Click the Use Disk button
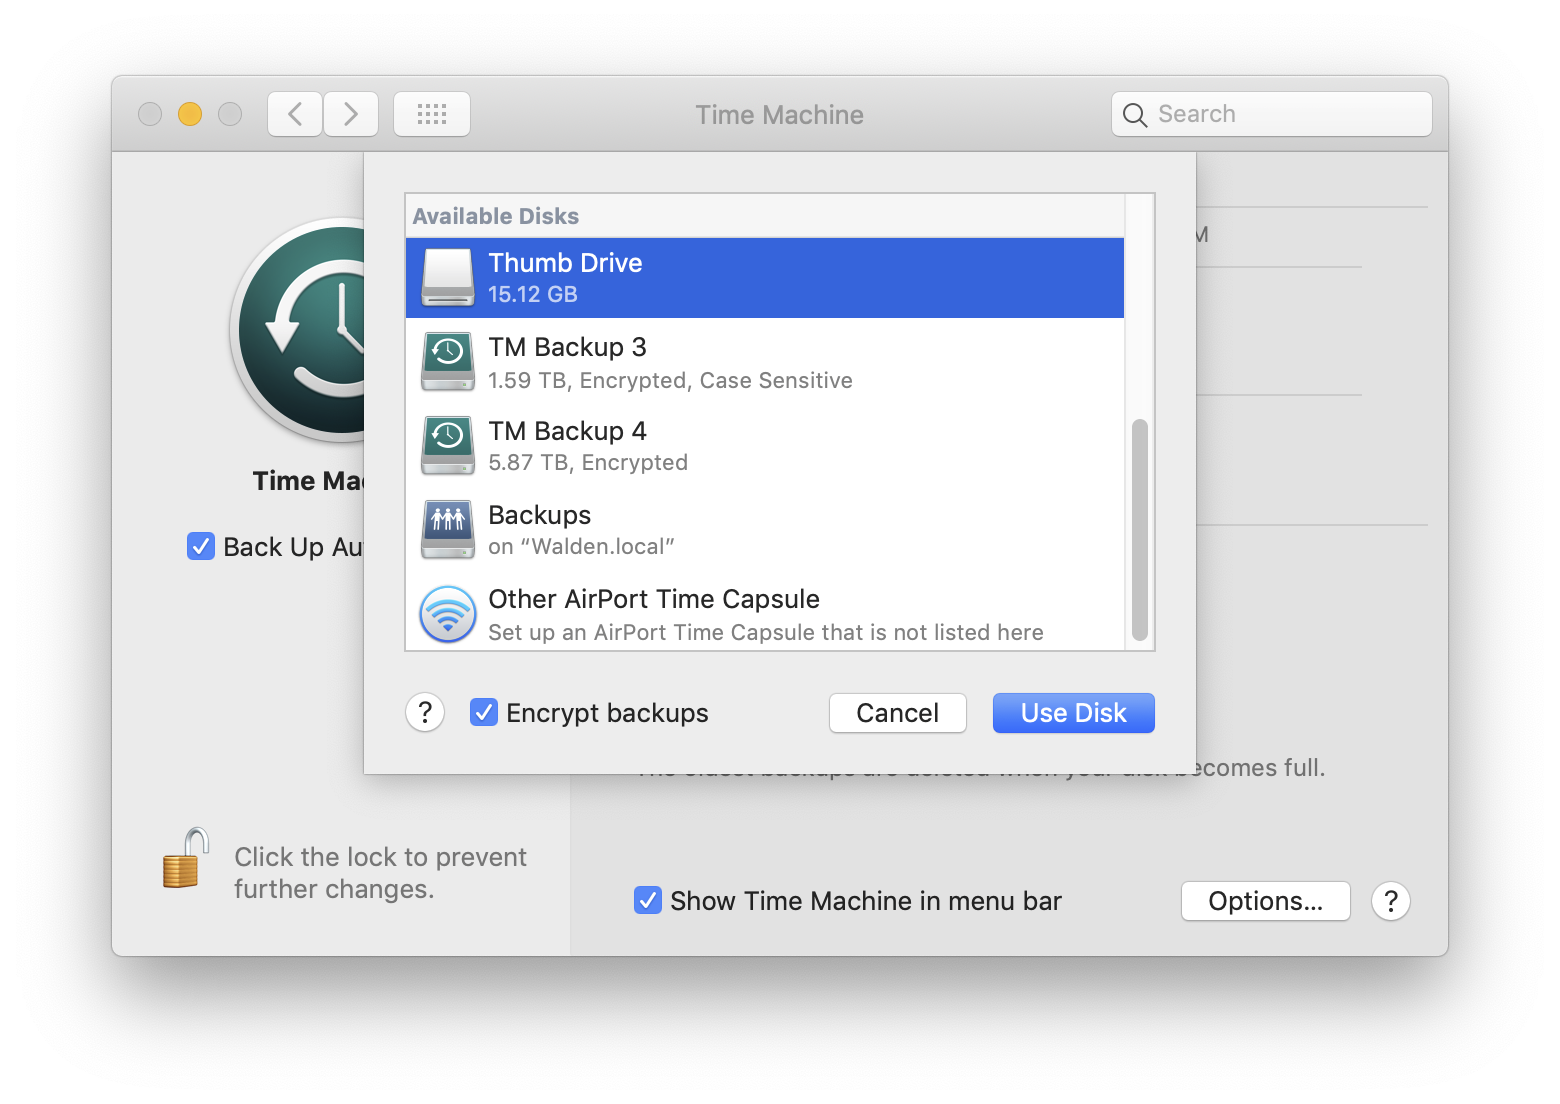The width and height of the screenshot is (1560, 1104). pyautogui.click(x=1073, y=713)
